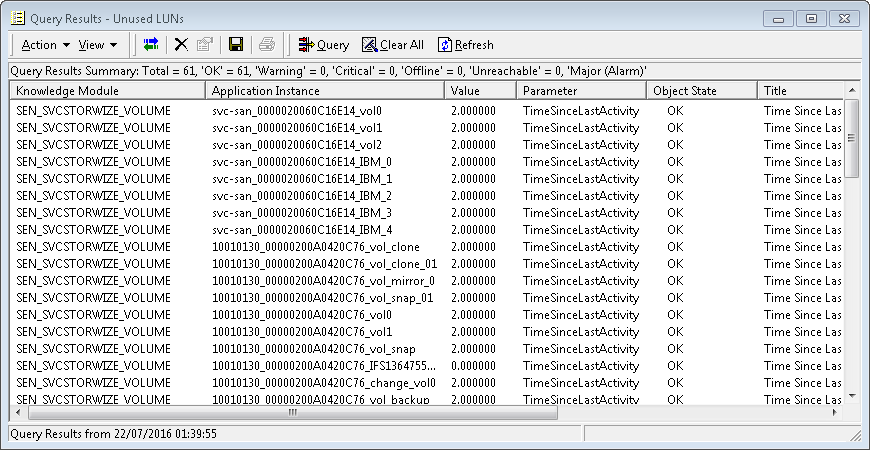The image size is (870, 450).
Task: Select row 10010130_00000200A0420C76_vol1
Action: pos(427,332)
